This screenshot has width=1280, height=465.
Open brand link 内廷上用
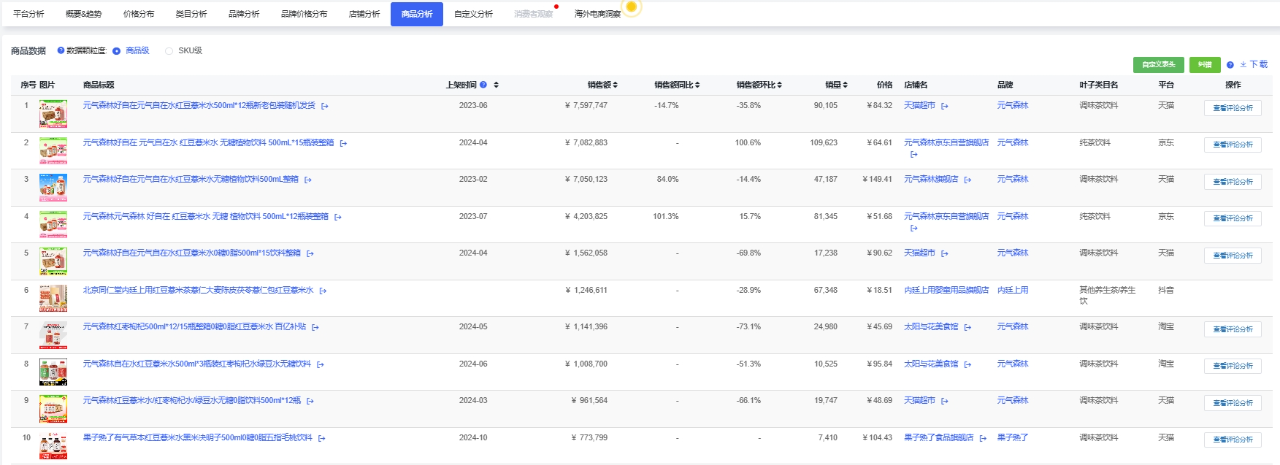(1012, 290)
